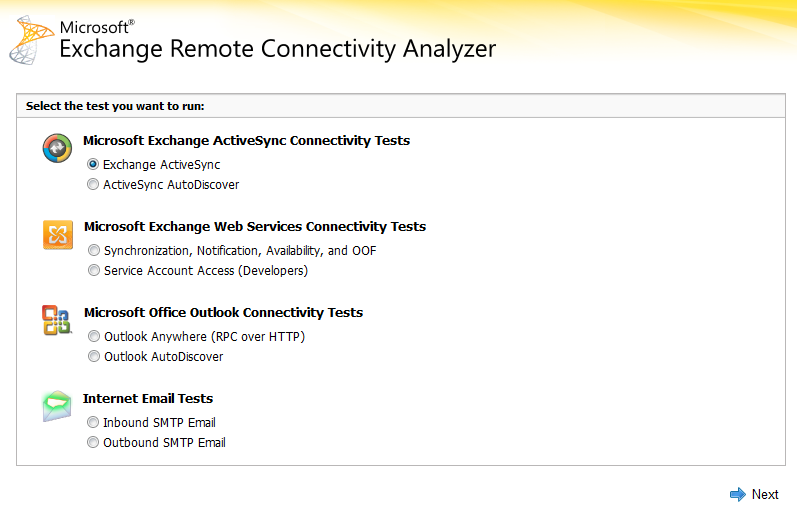Click the Microsoft Exchange logo in header
The image size is (797, 528).
[31, 40]
